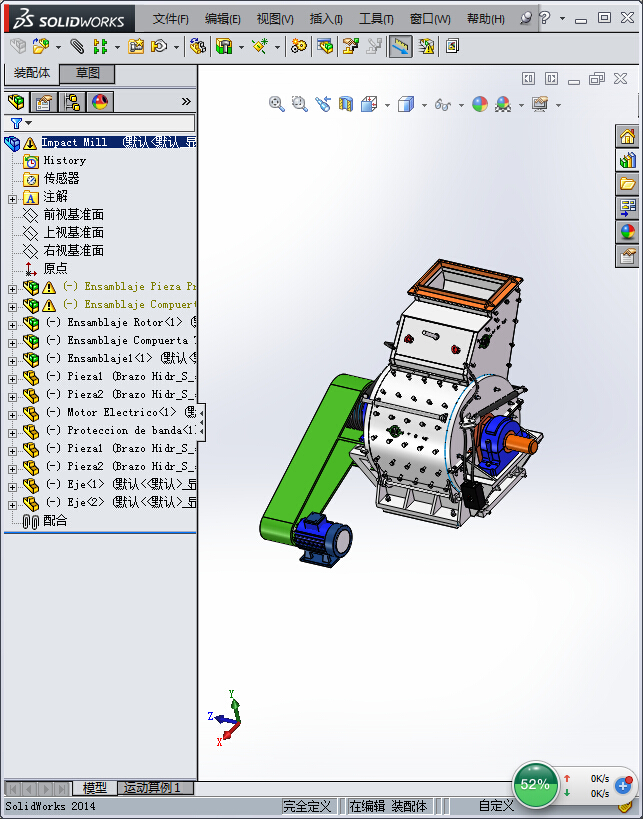The width and height of the screenshot is (643, 819).
Task: Click the Apply Scene icon
Action: 503,104
